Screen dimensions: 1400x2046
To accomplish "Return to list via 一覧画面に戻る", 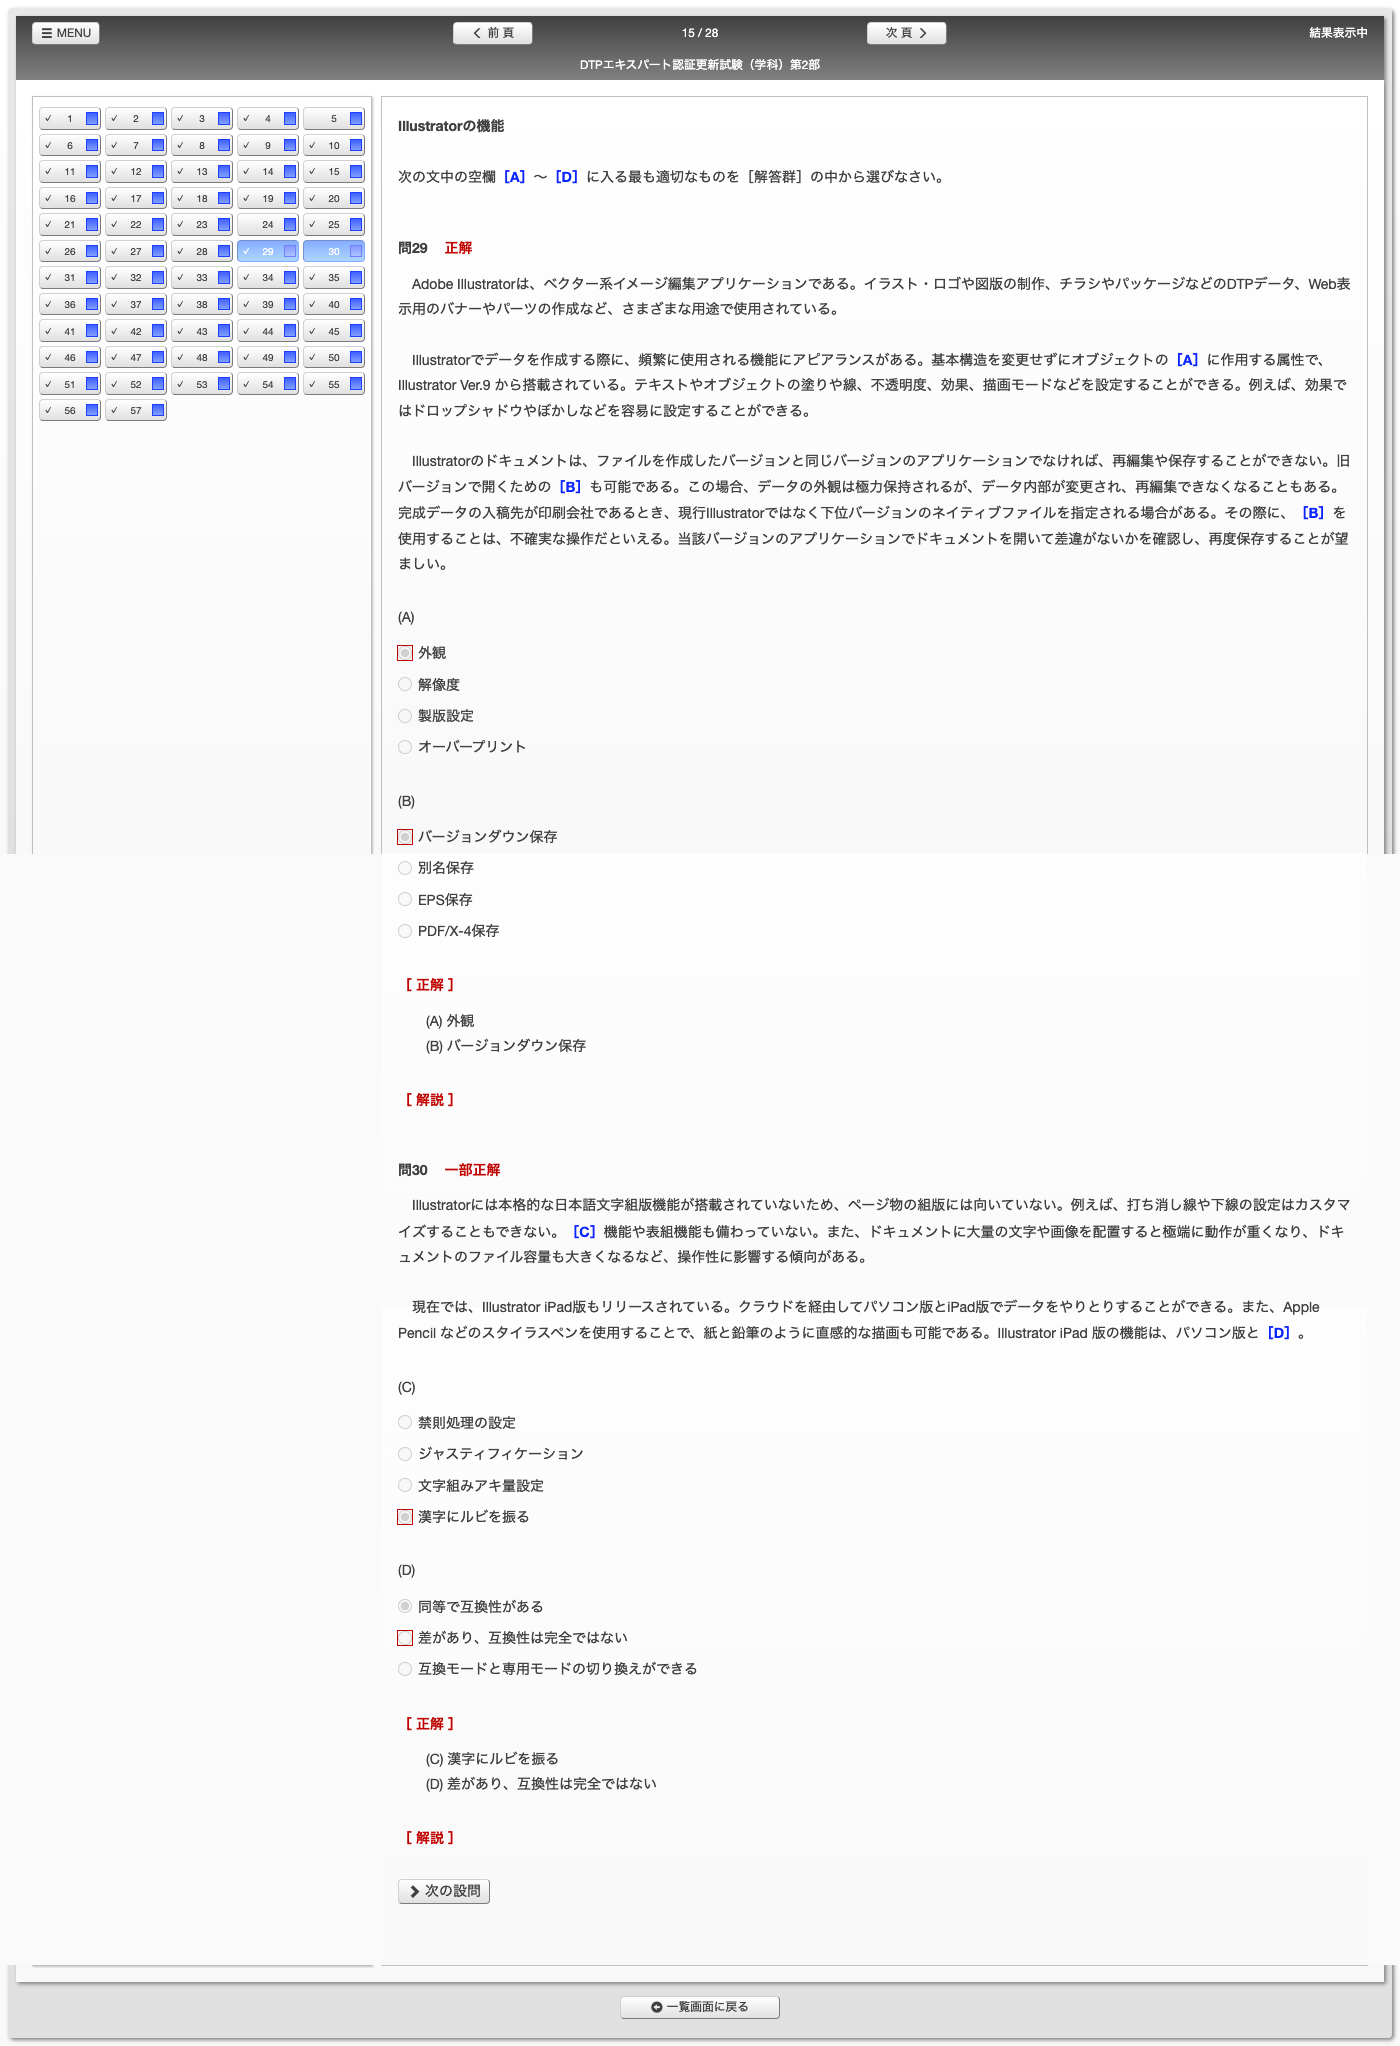I will (700, 2007).
